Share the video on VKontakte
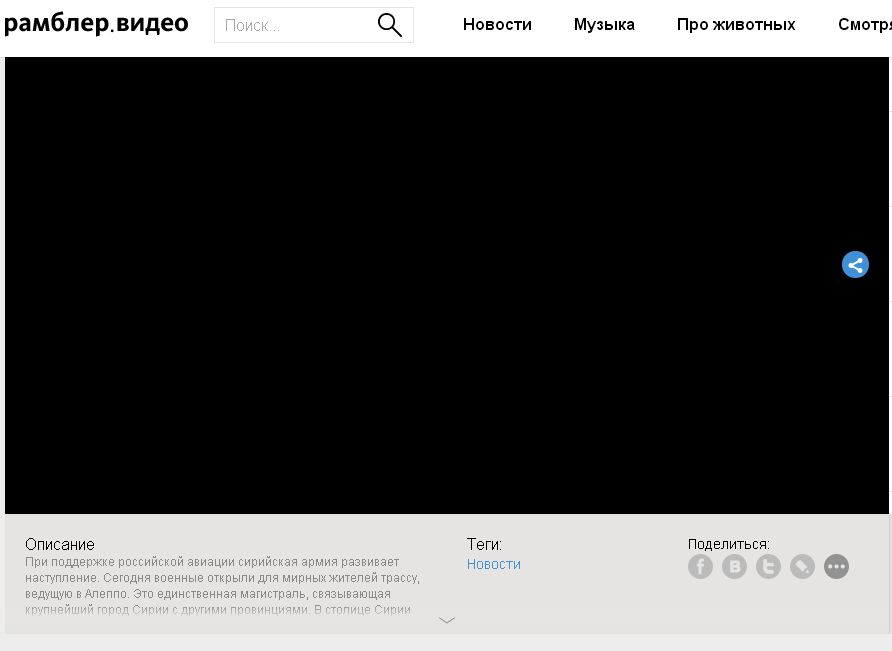This screenshot has width=892, height=651. coord(734,567)
